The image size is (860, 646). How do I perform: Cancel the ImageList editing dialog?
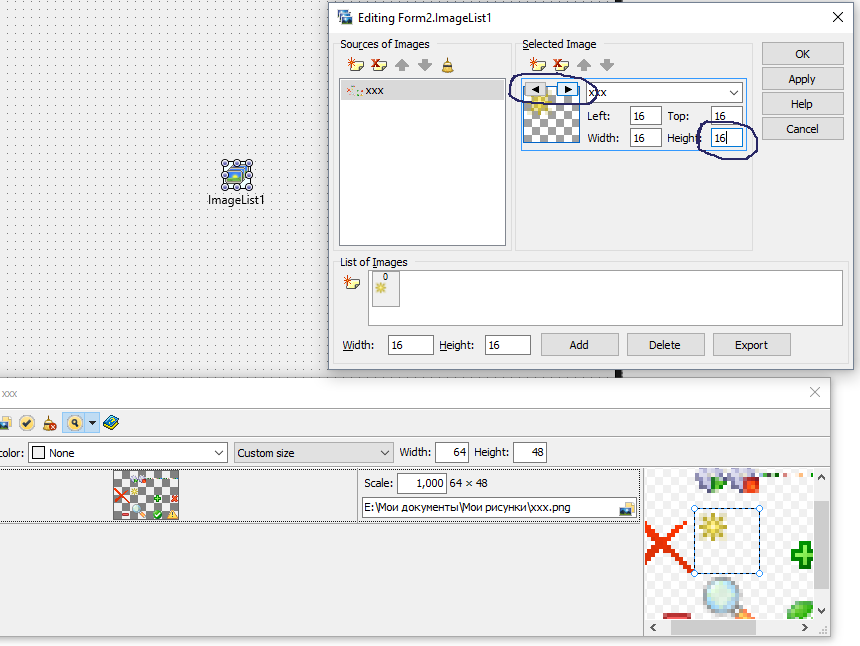click(802, 129)
